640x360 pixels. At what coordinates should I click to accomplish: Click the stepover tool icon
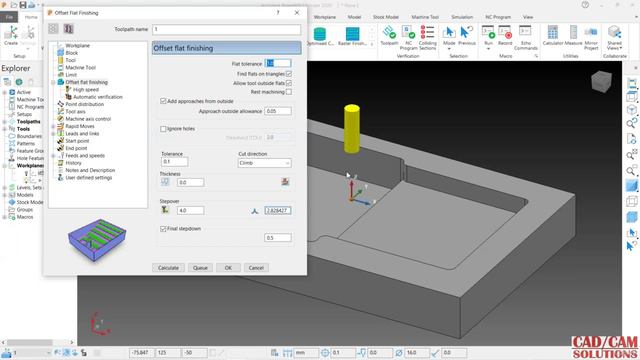[x=165, y=210]
